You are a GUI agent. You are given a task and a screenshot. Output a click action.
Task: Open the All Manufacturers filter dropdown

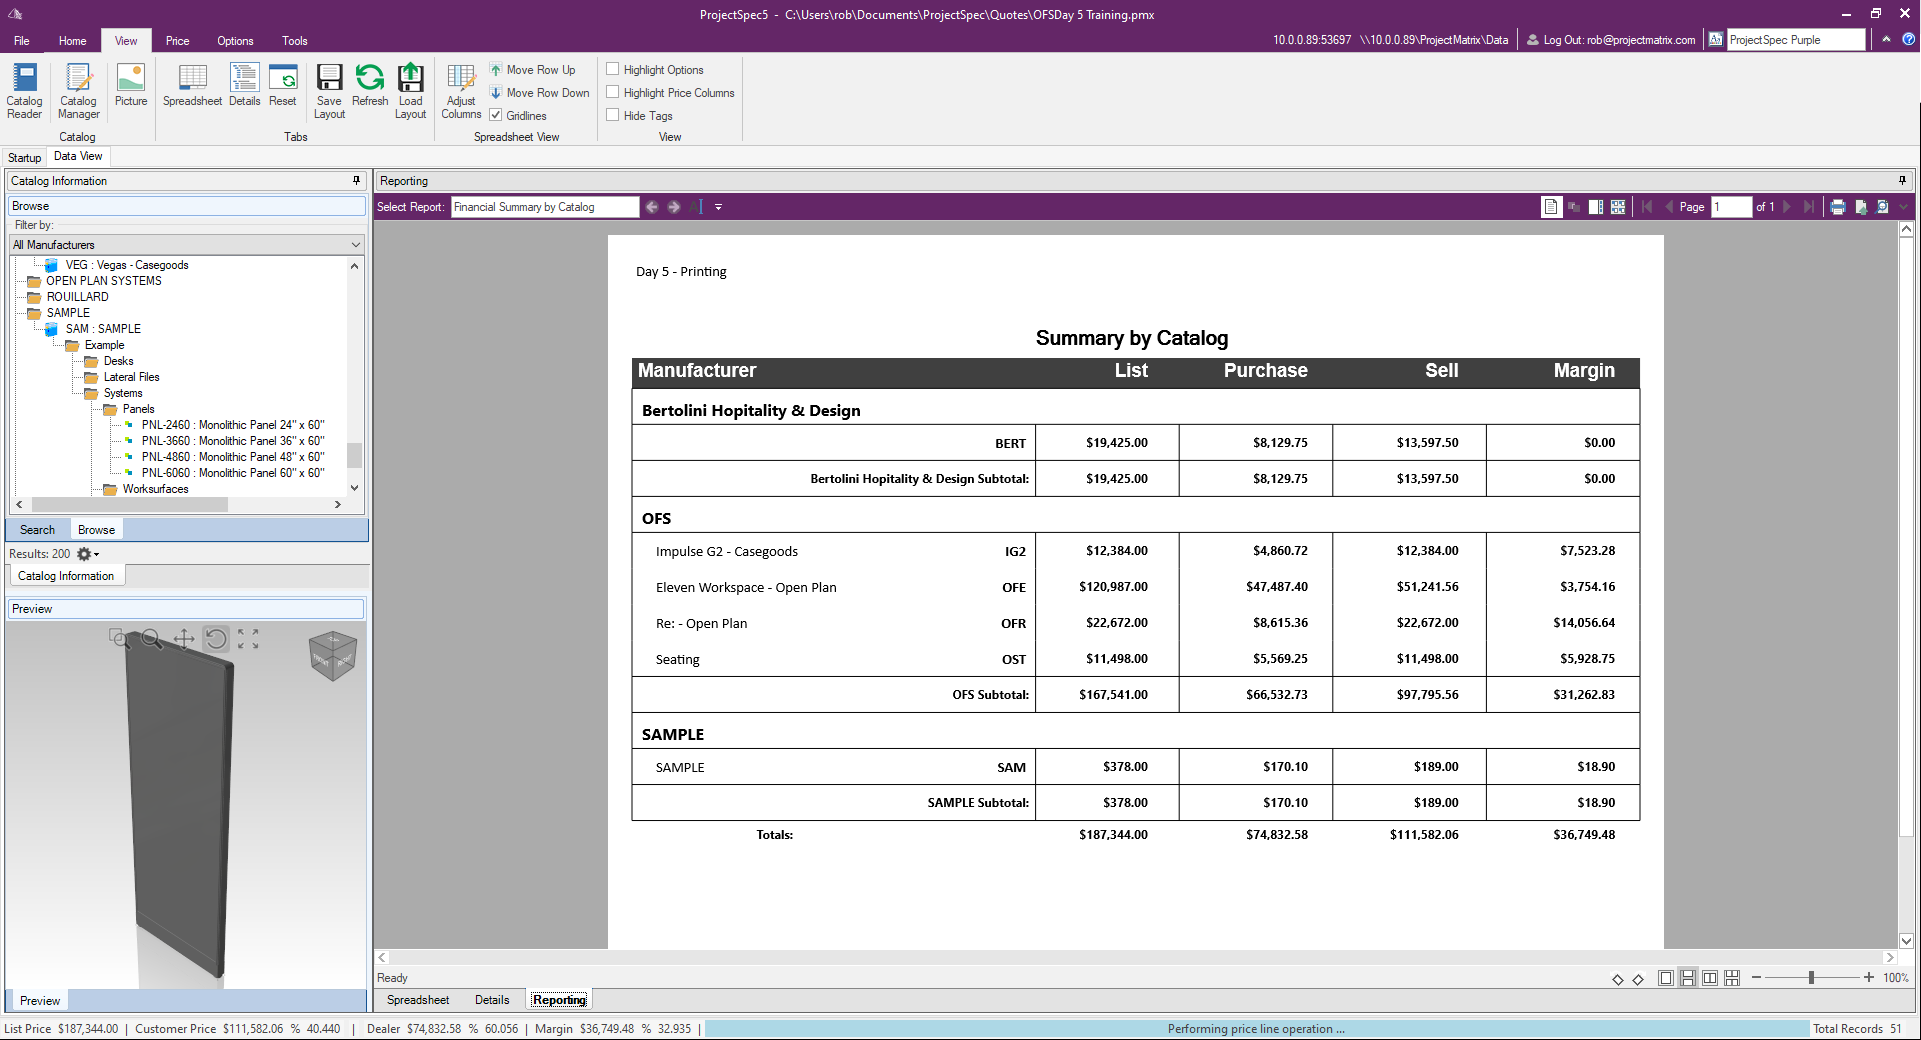pos(187,245)
